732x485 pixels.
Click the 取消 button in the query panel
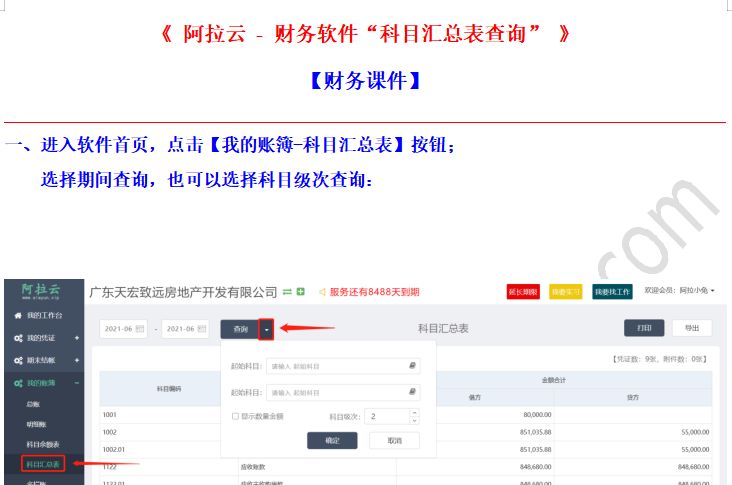(x=394, y=441)
